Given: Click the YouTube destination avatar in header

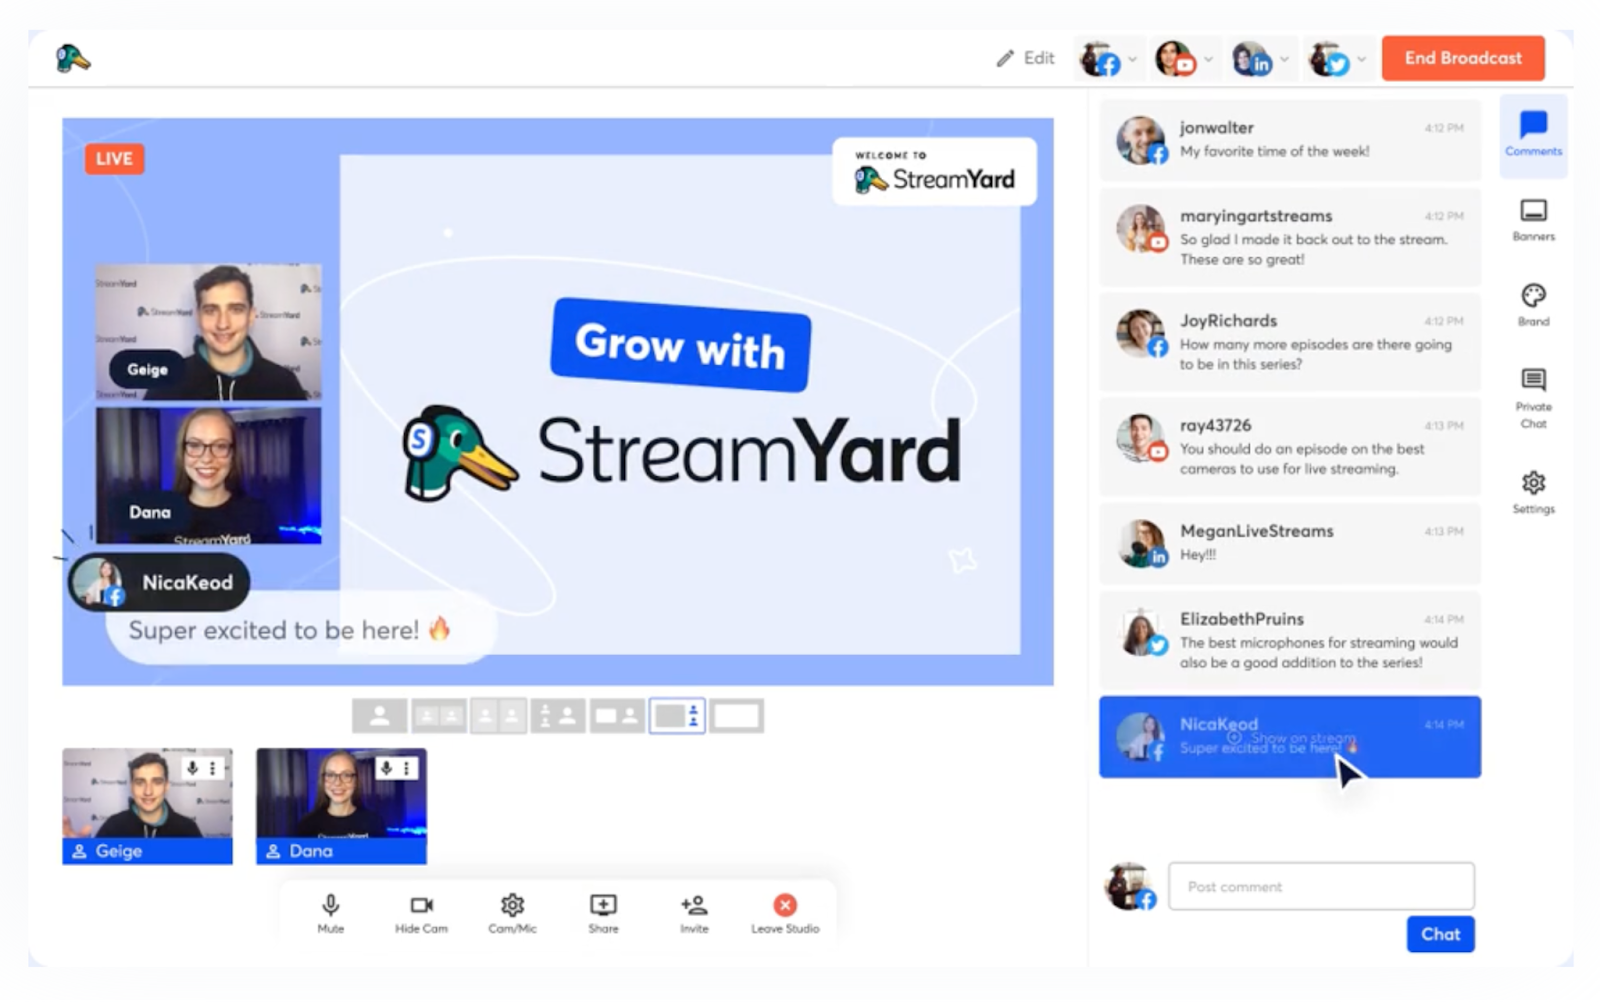Looking at the screenshot, I should tap(1175, 59).
